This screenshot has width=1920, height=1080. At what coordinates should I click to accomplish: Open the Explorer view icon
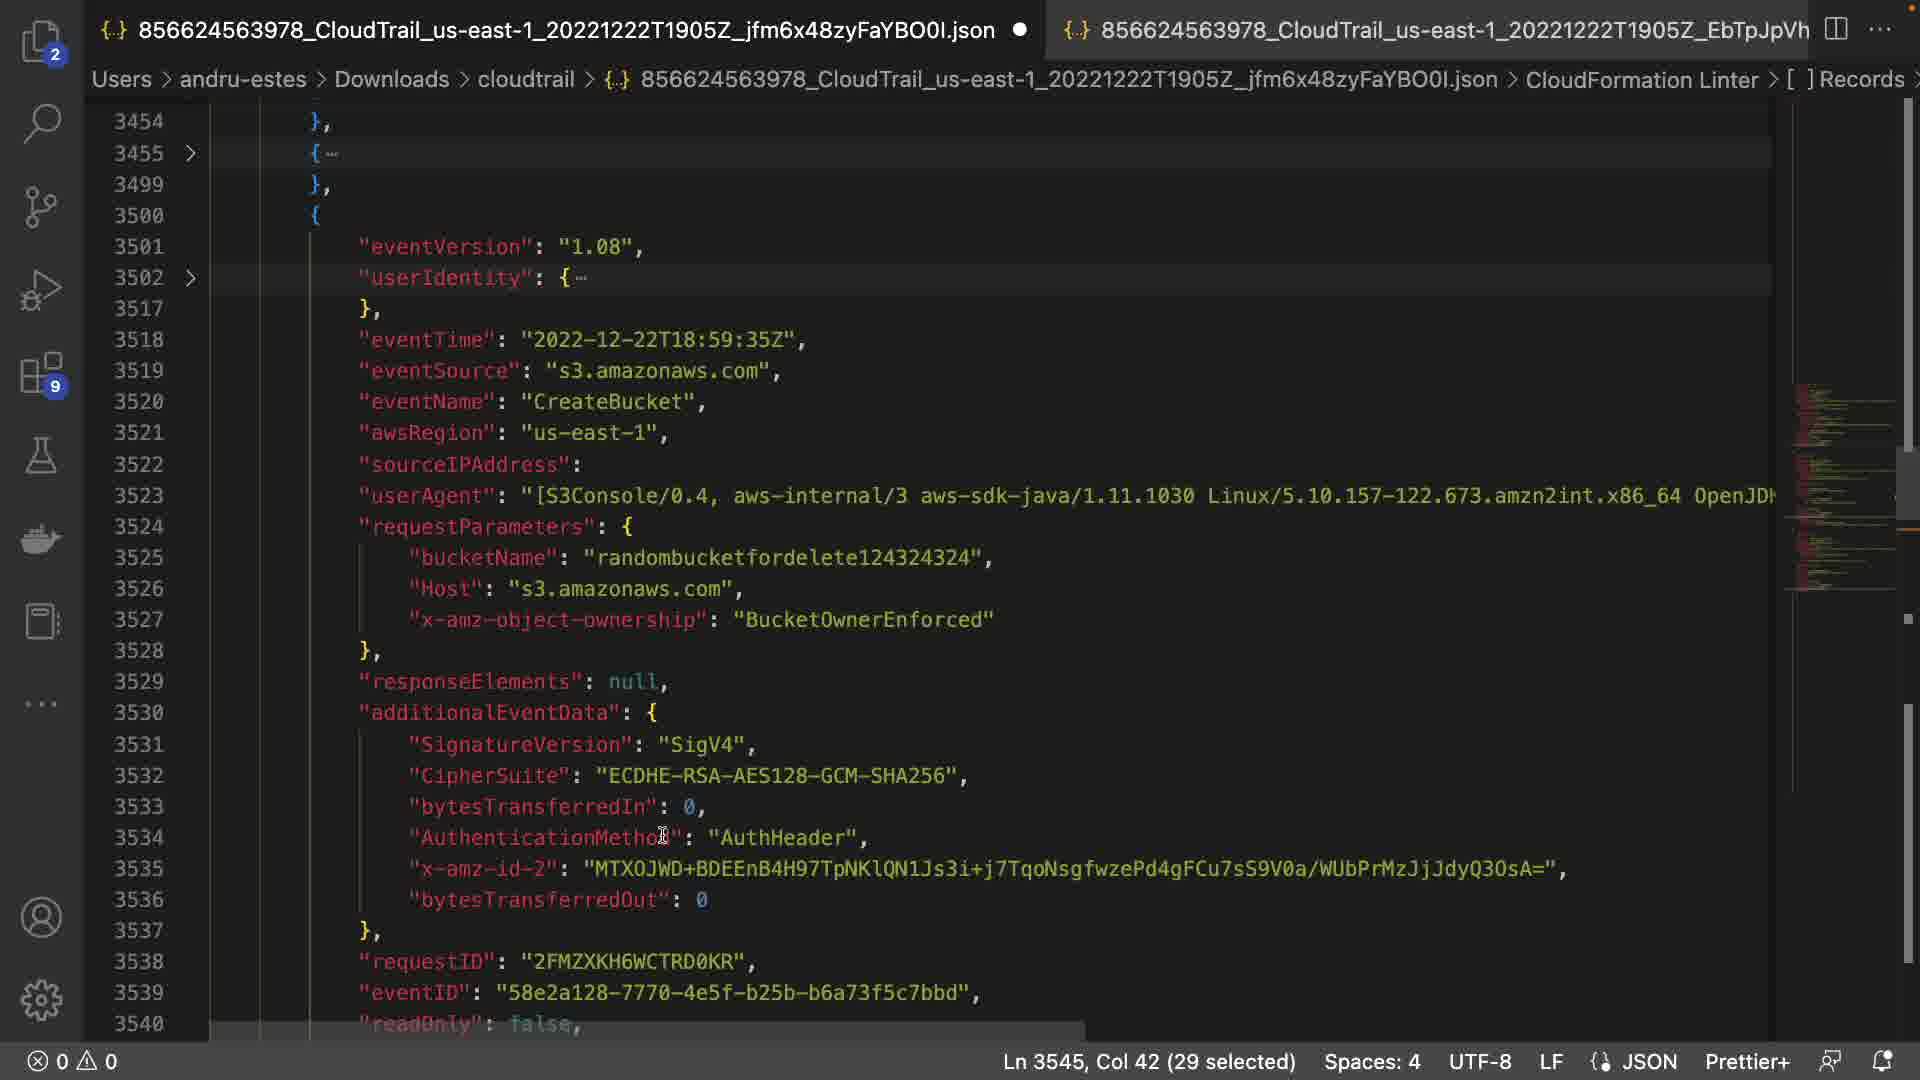(x=41, y=40)
